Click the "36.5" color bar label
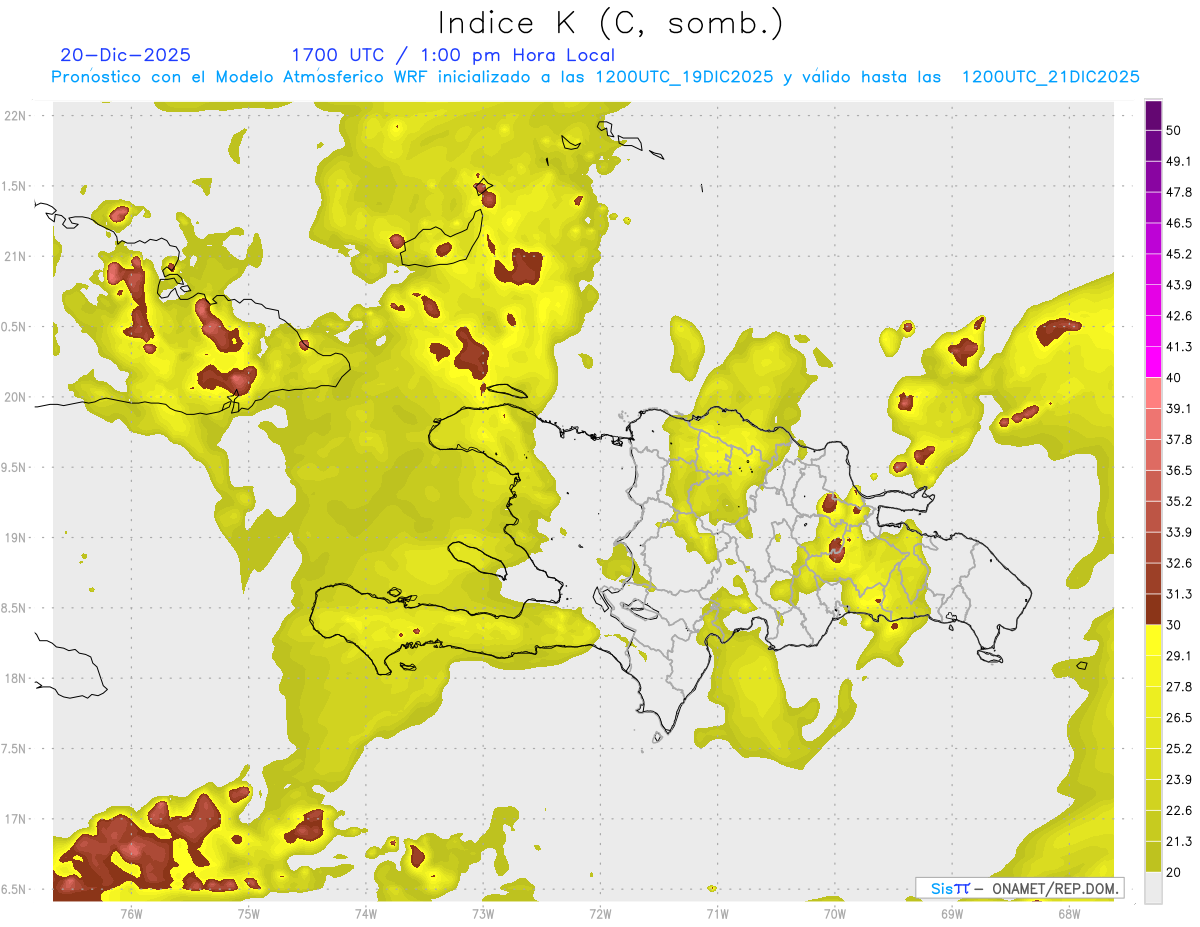 tap(1179, 470)
